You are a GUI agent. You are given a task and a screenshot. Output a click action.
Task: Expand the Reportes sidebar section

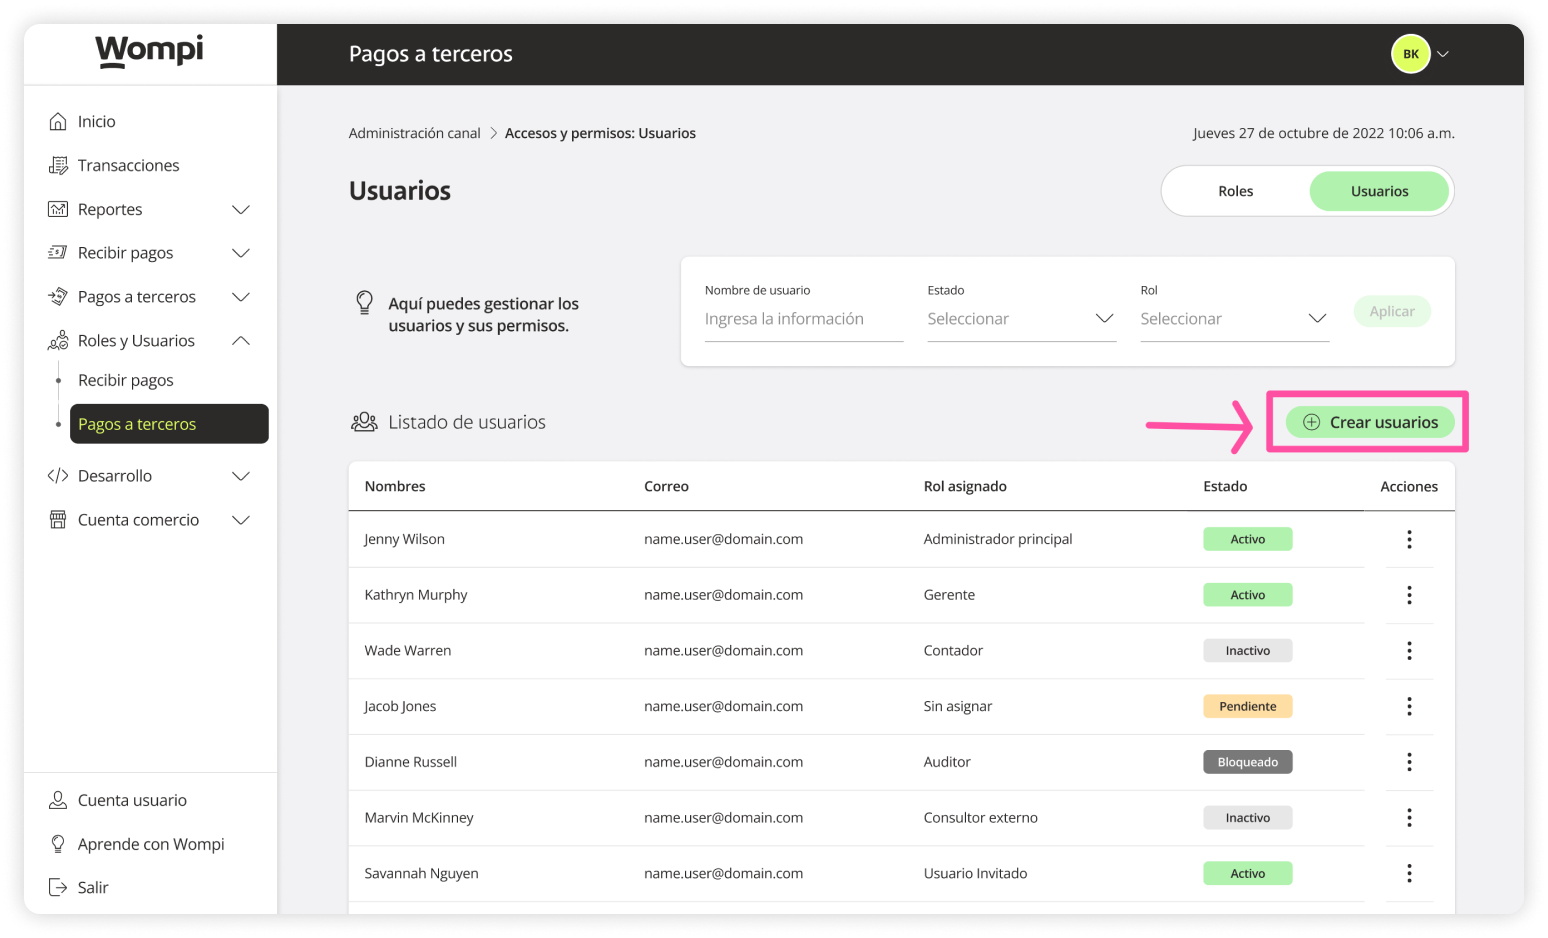click(x=240, y=210)
